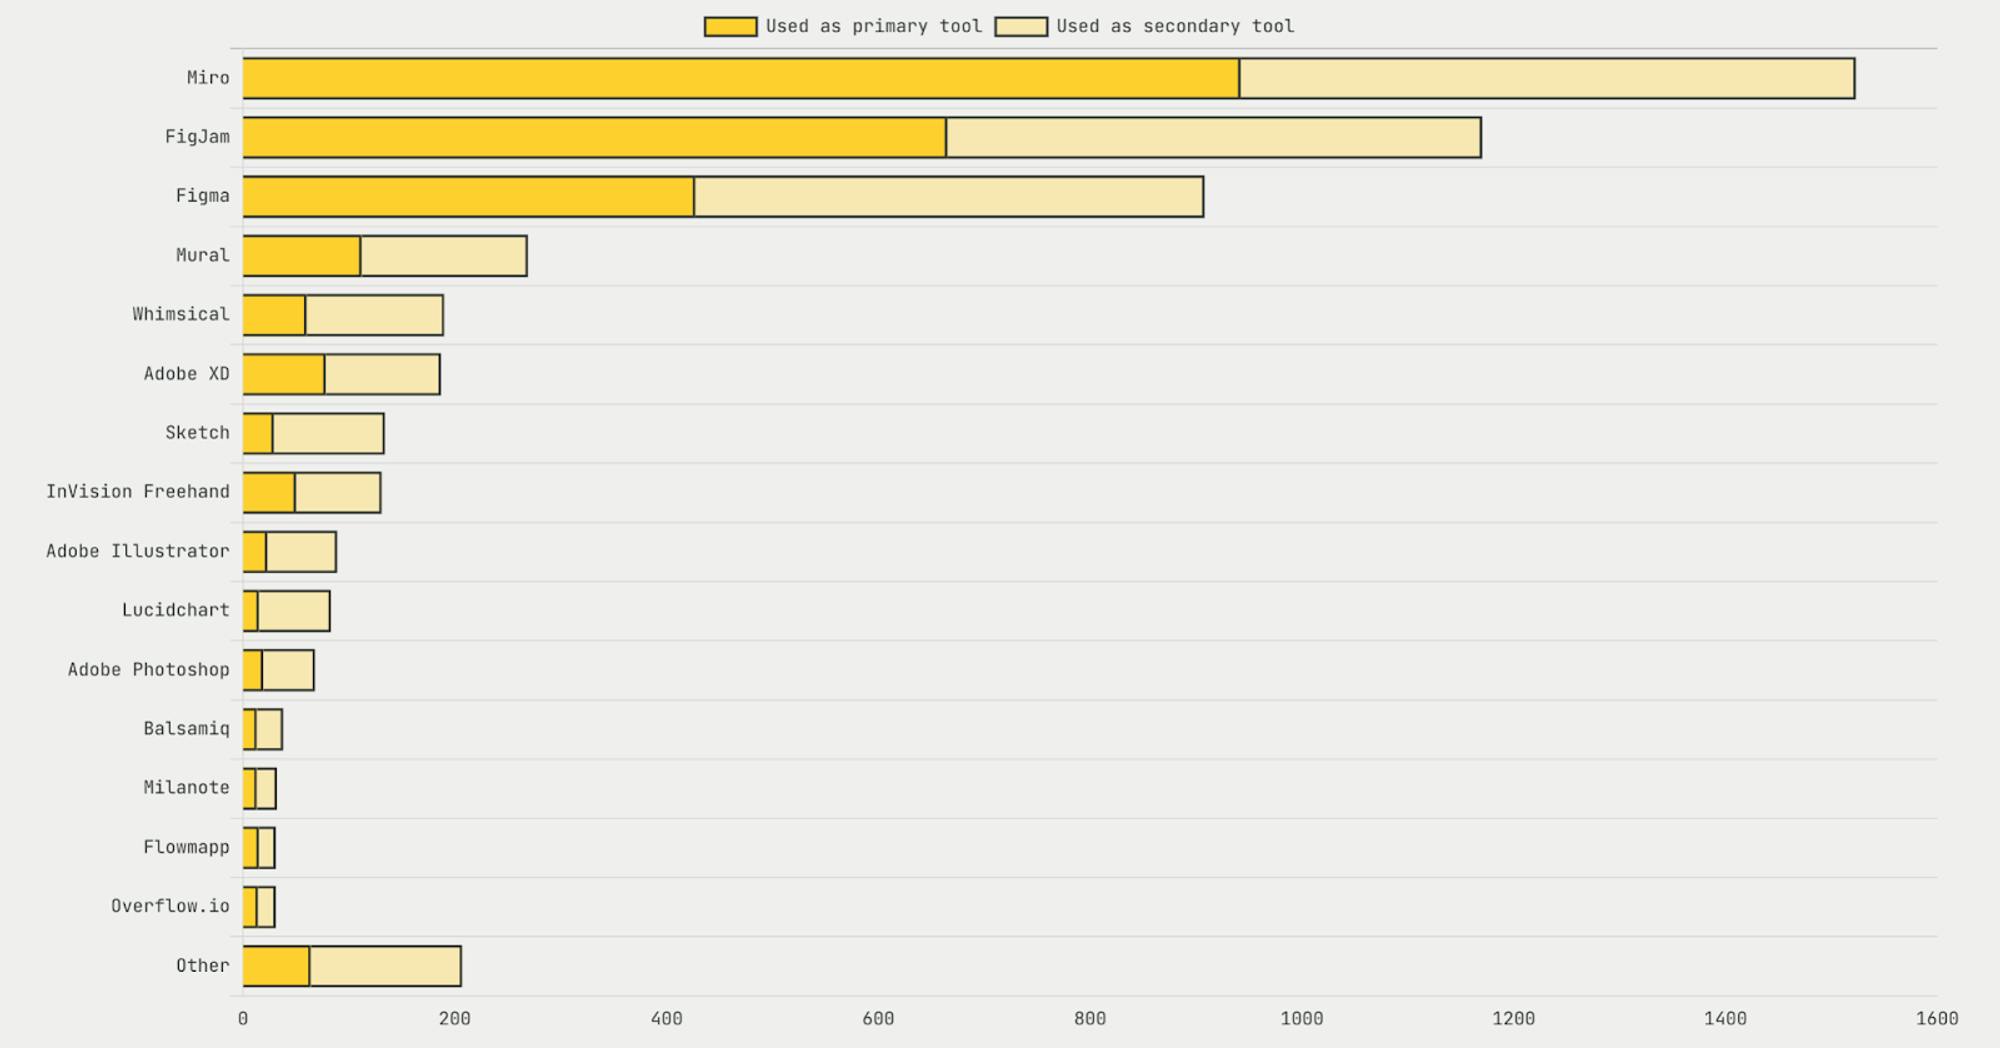Click the "Adobe Photoshop" axis label
This screenshot has width=2000, height=1048.
click(149, 670)
